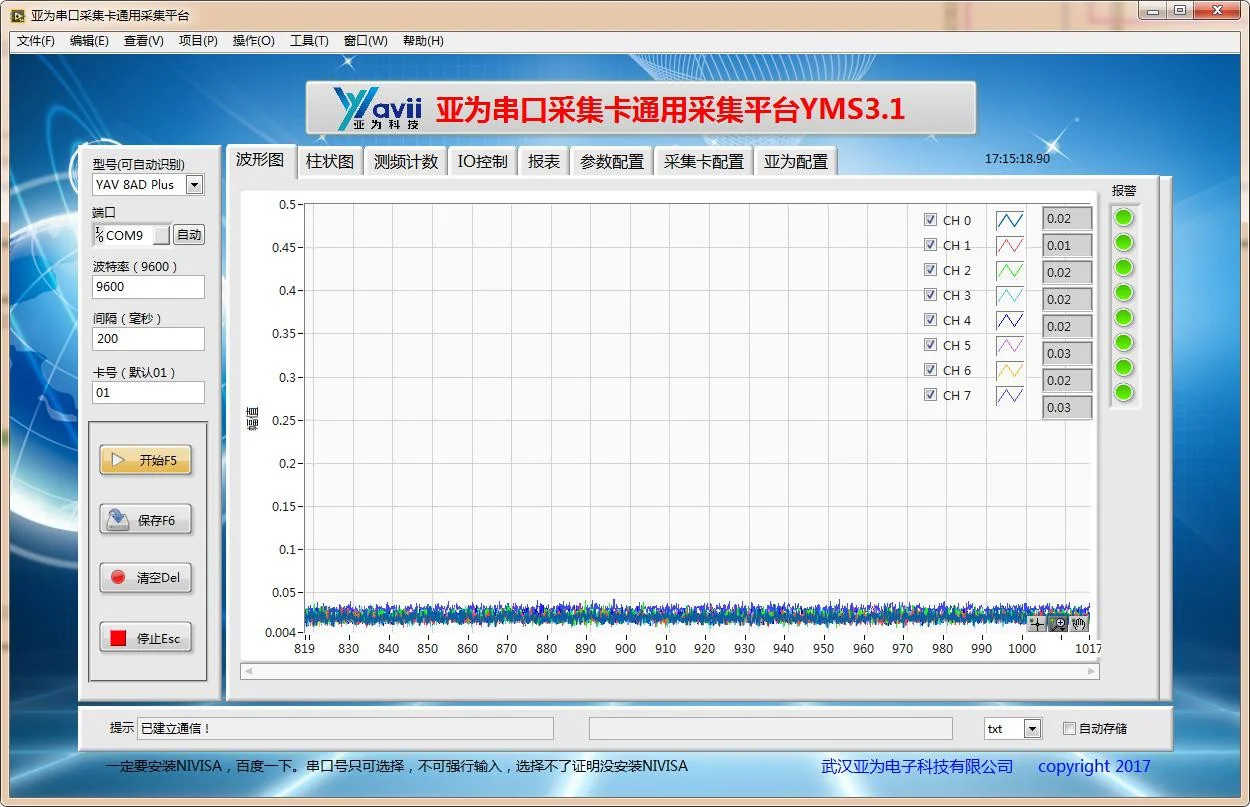The image size is (1250, 807).
Task: Open the txt file format dropdown
Action: click(1033, 729)
